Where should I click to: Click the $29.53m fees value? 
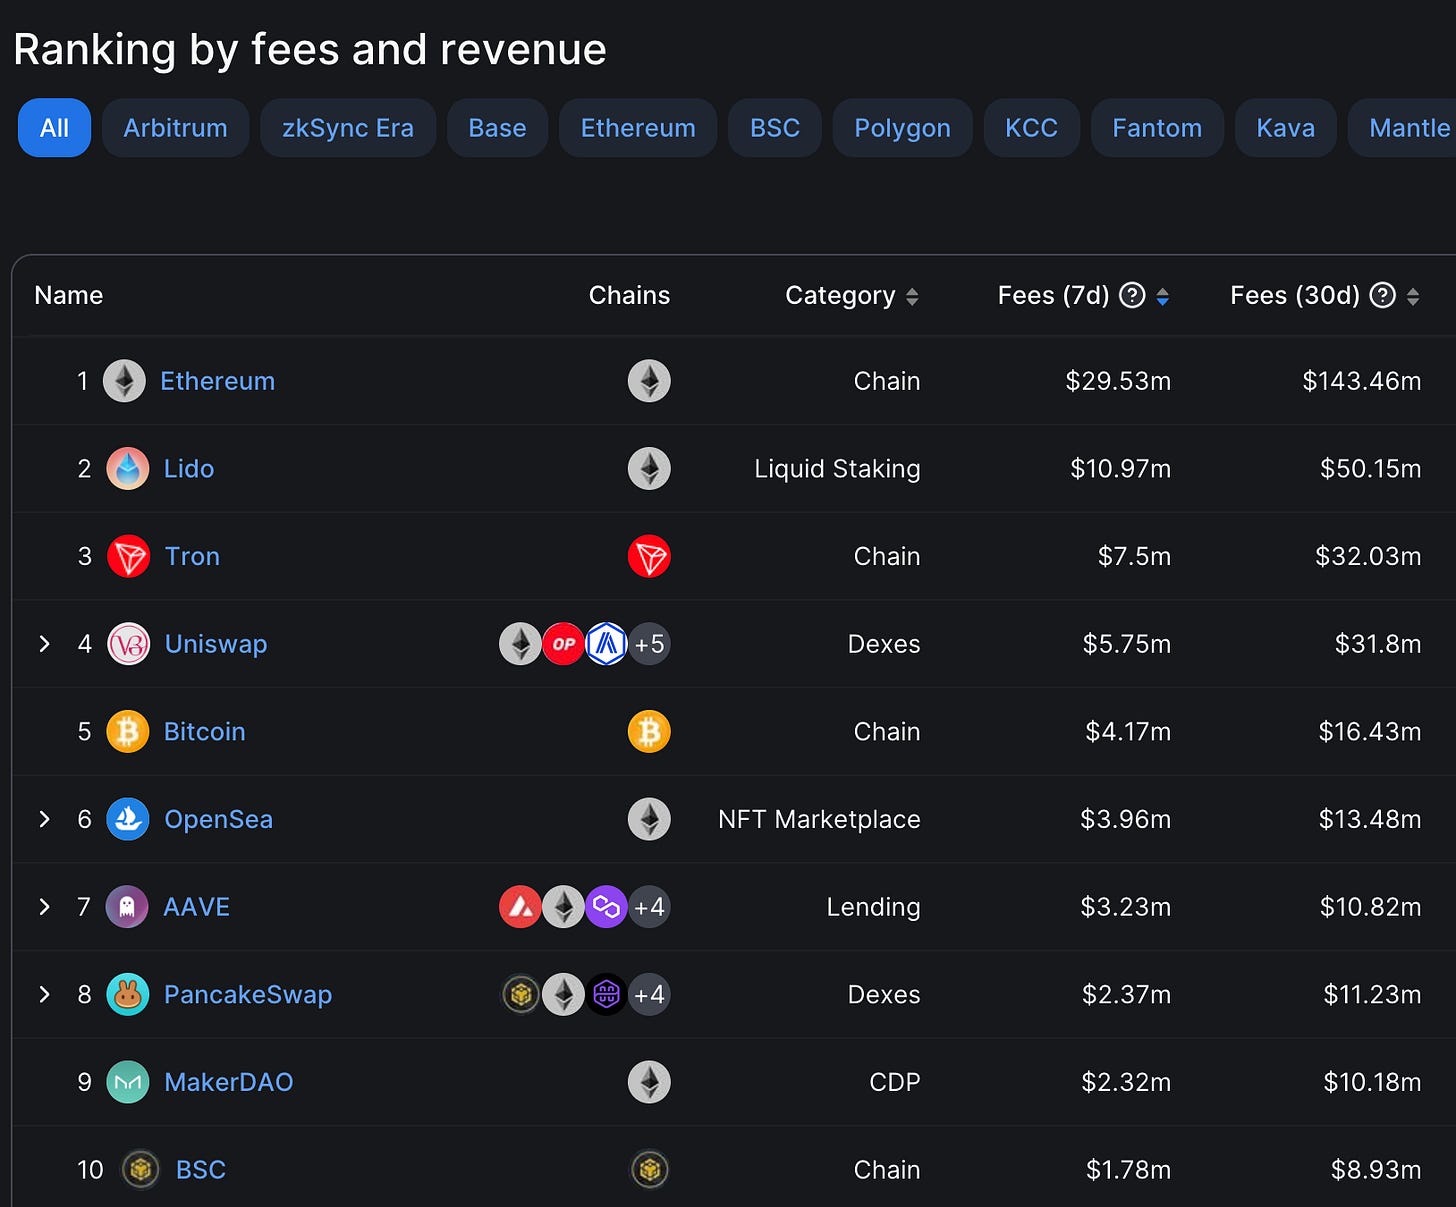pyautogui.click(x=1118, y=381)
